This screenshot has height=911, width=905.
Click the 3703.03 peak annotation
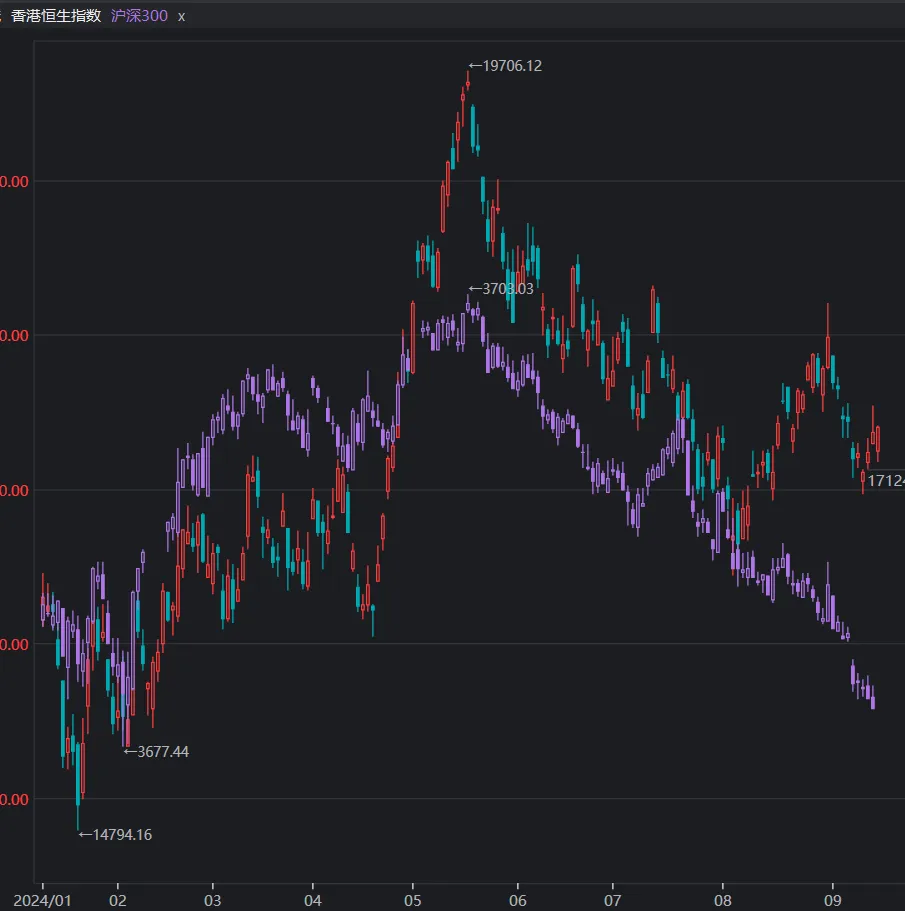(x=507, y=289)
